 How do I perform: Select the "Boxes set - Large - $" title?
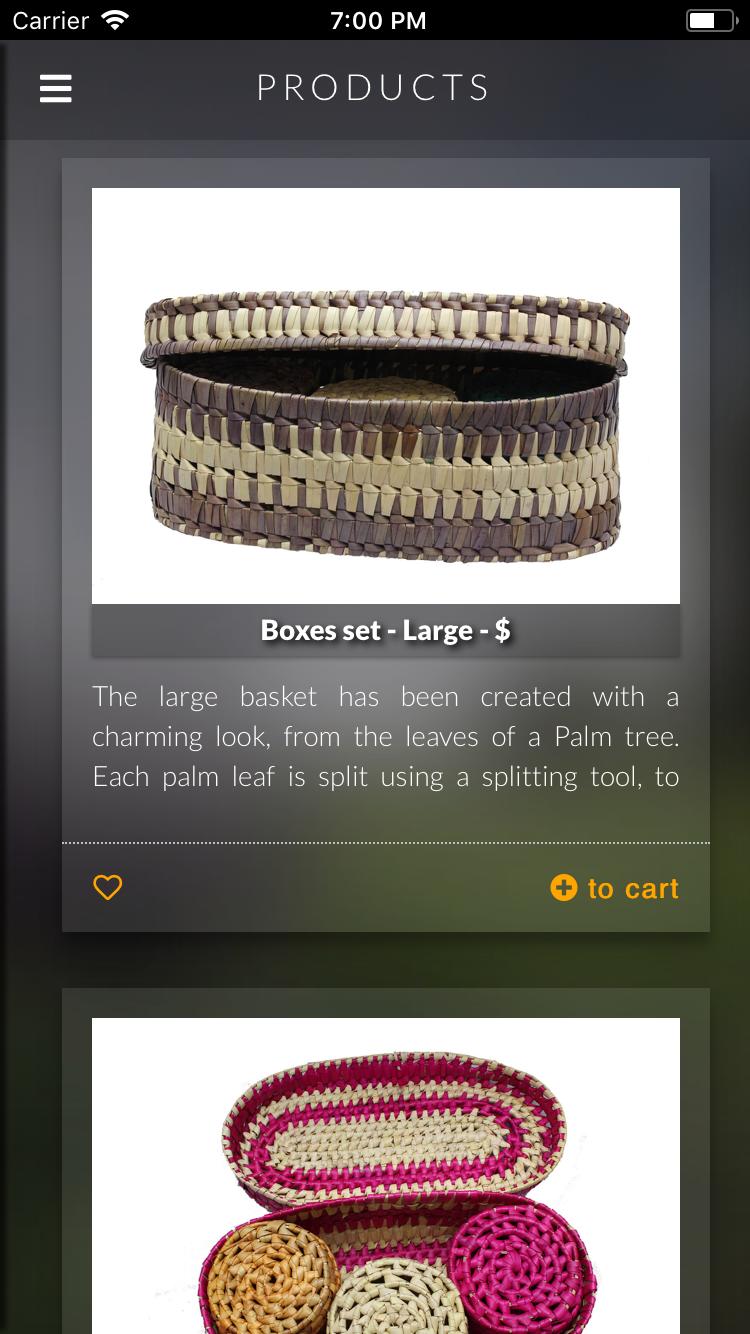[x=386, y=630]
